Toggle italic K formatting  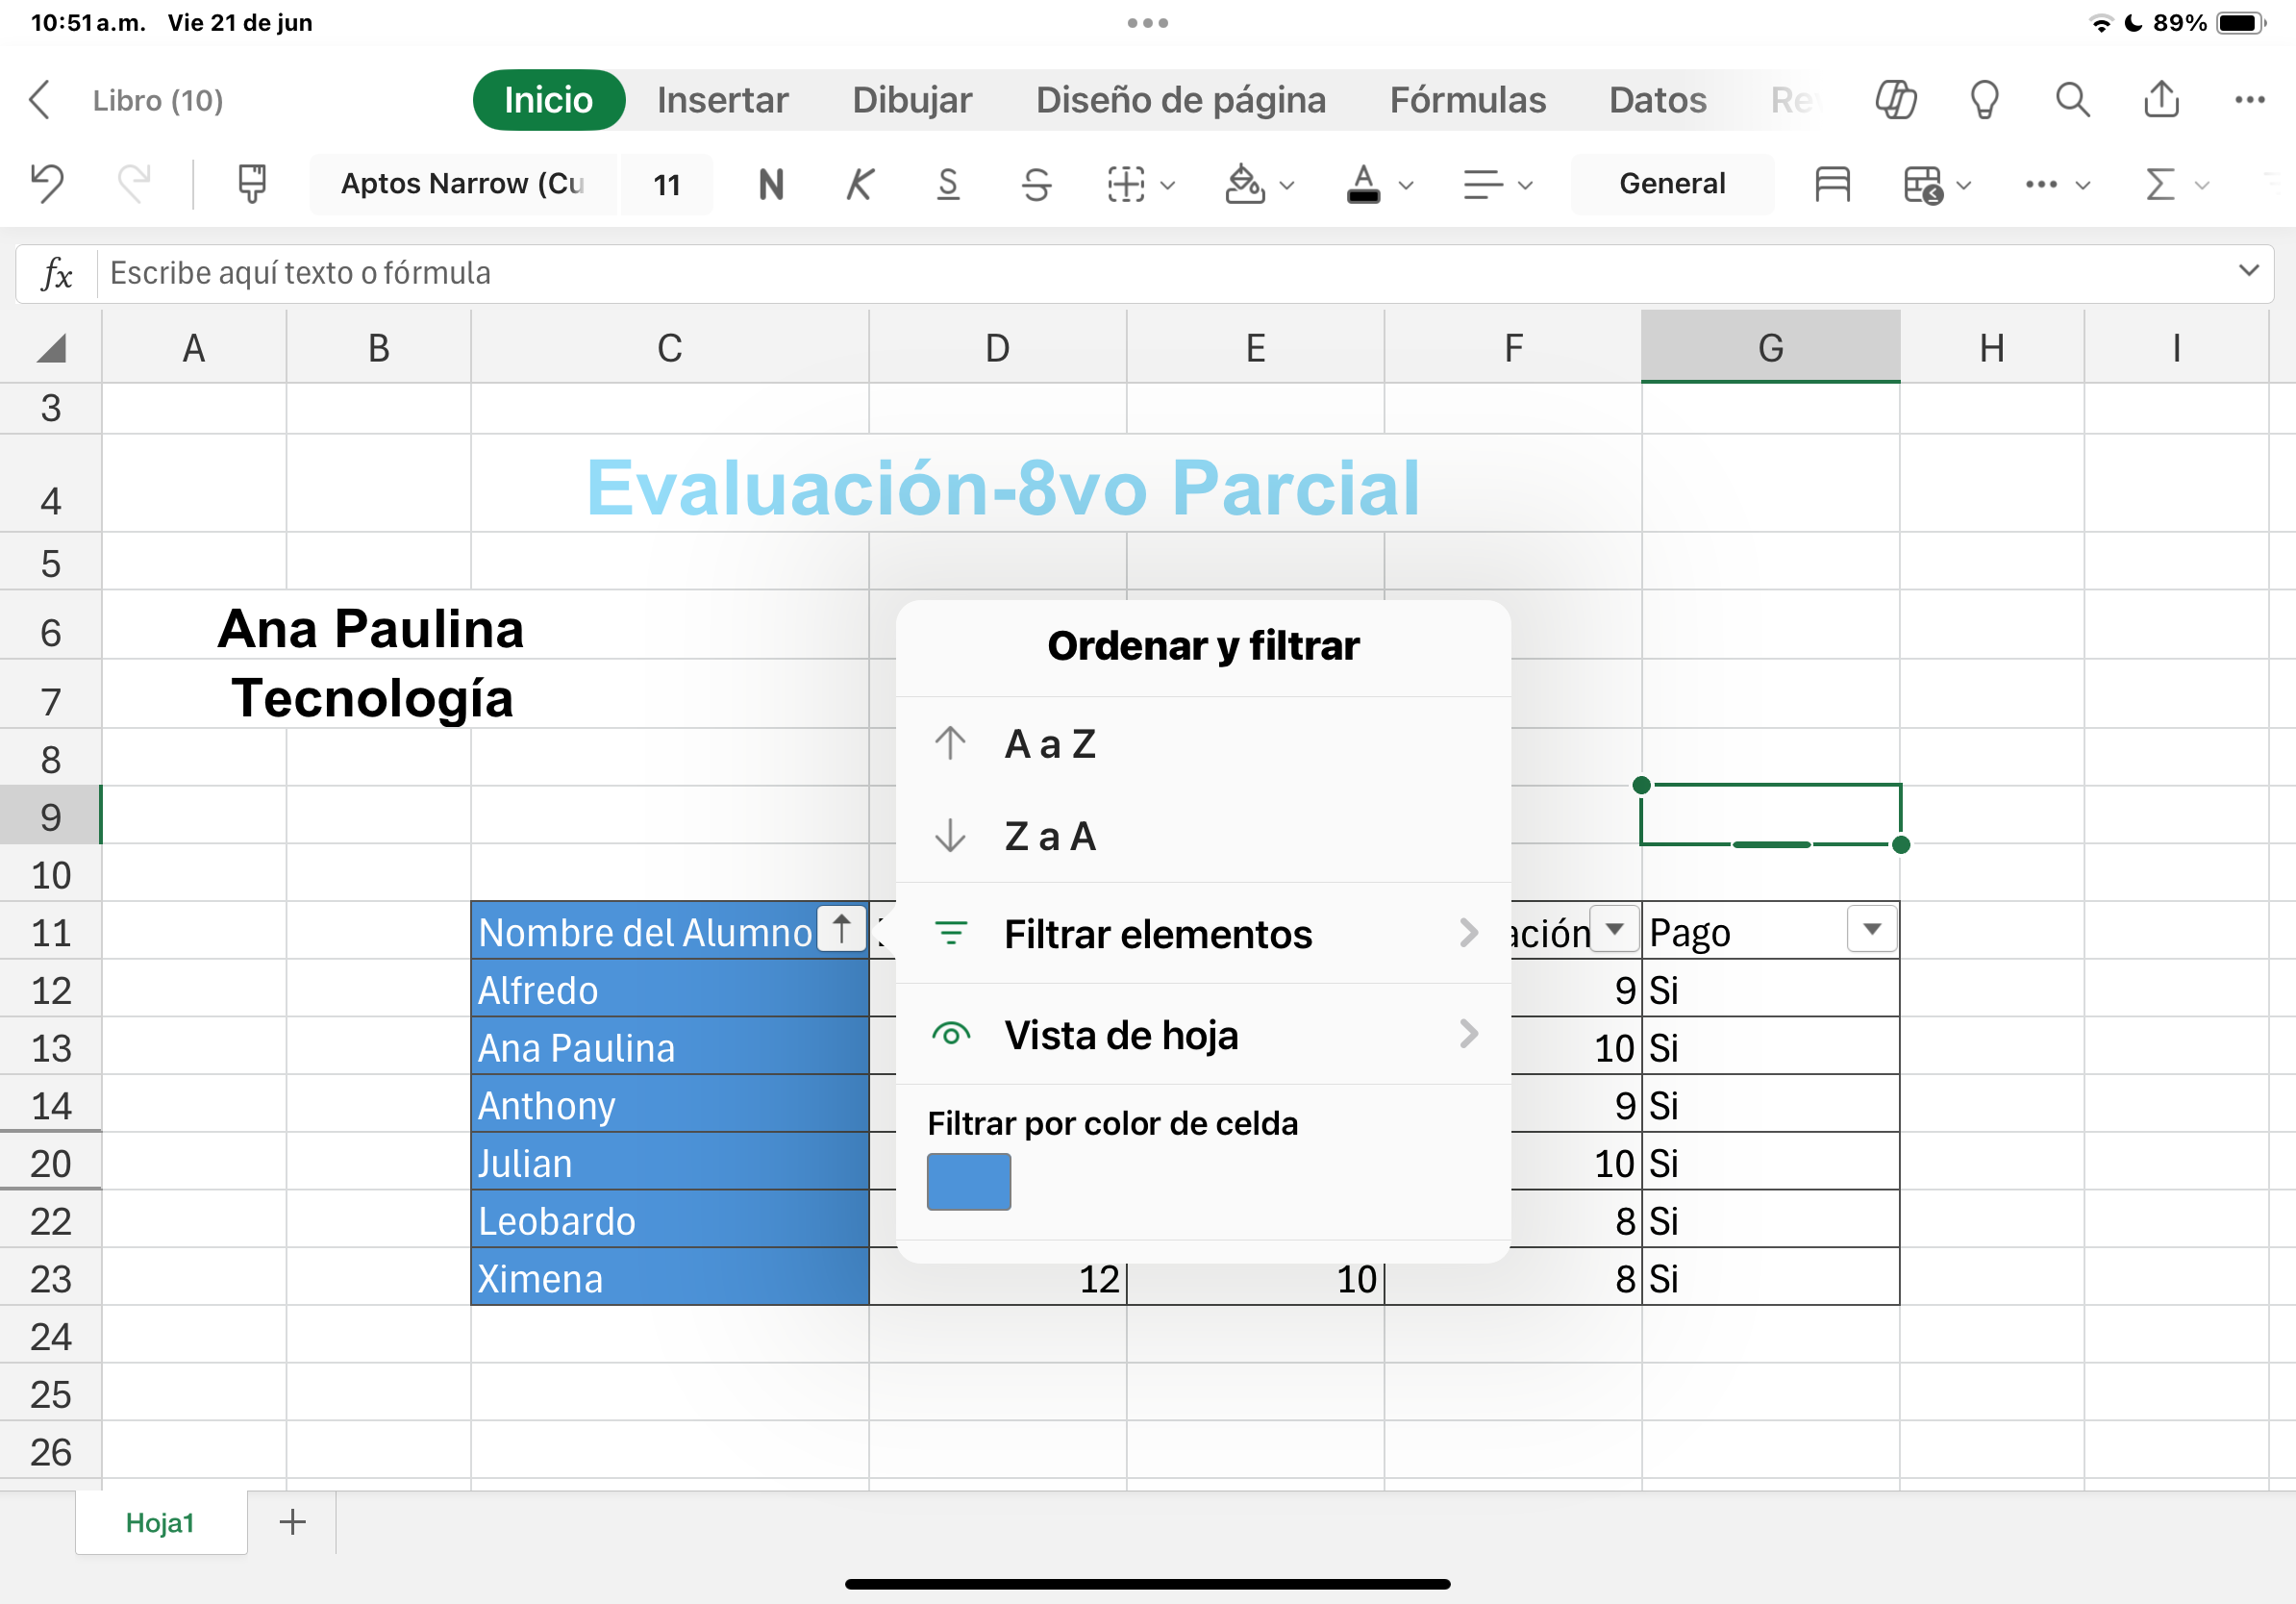coord(859,184)
